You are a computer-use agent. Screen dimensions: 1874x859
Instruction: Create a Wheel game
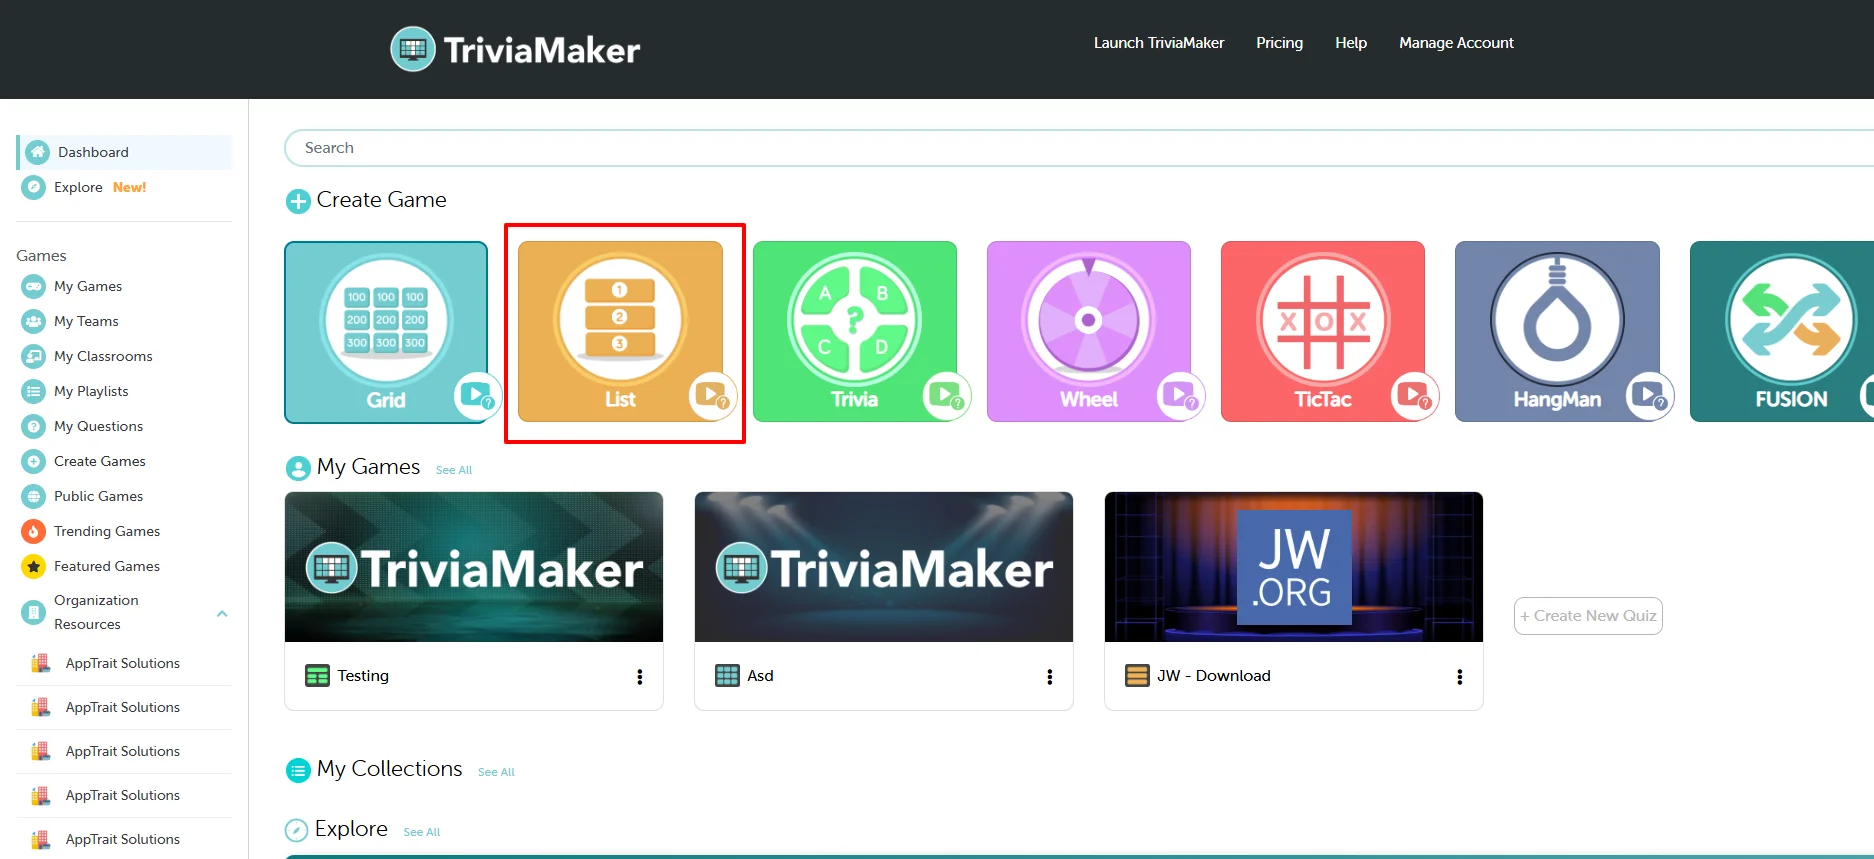tap(1088, 332)
